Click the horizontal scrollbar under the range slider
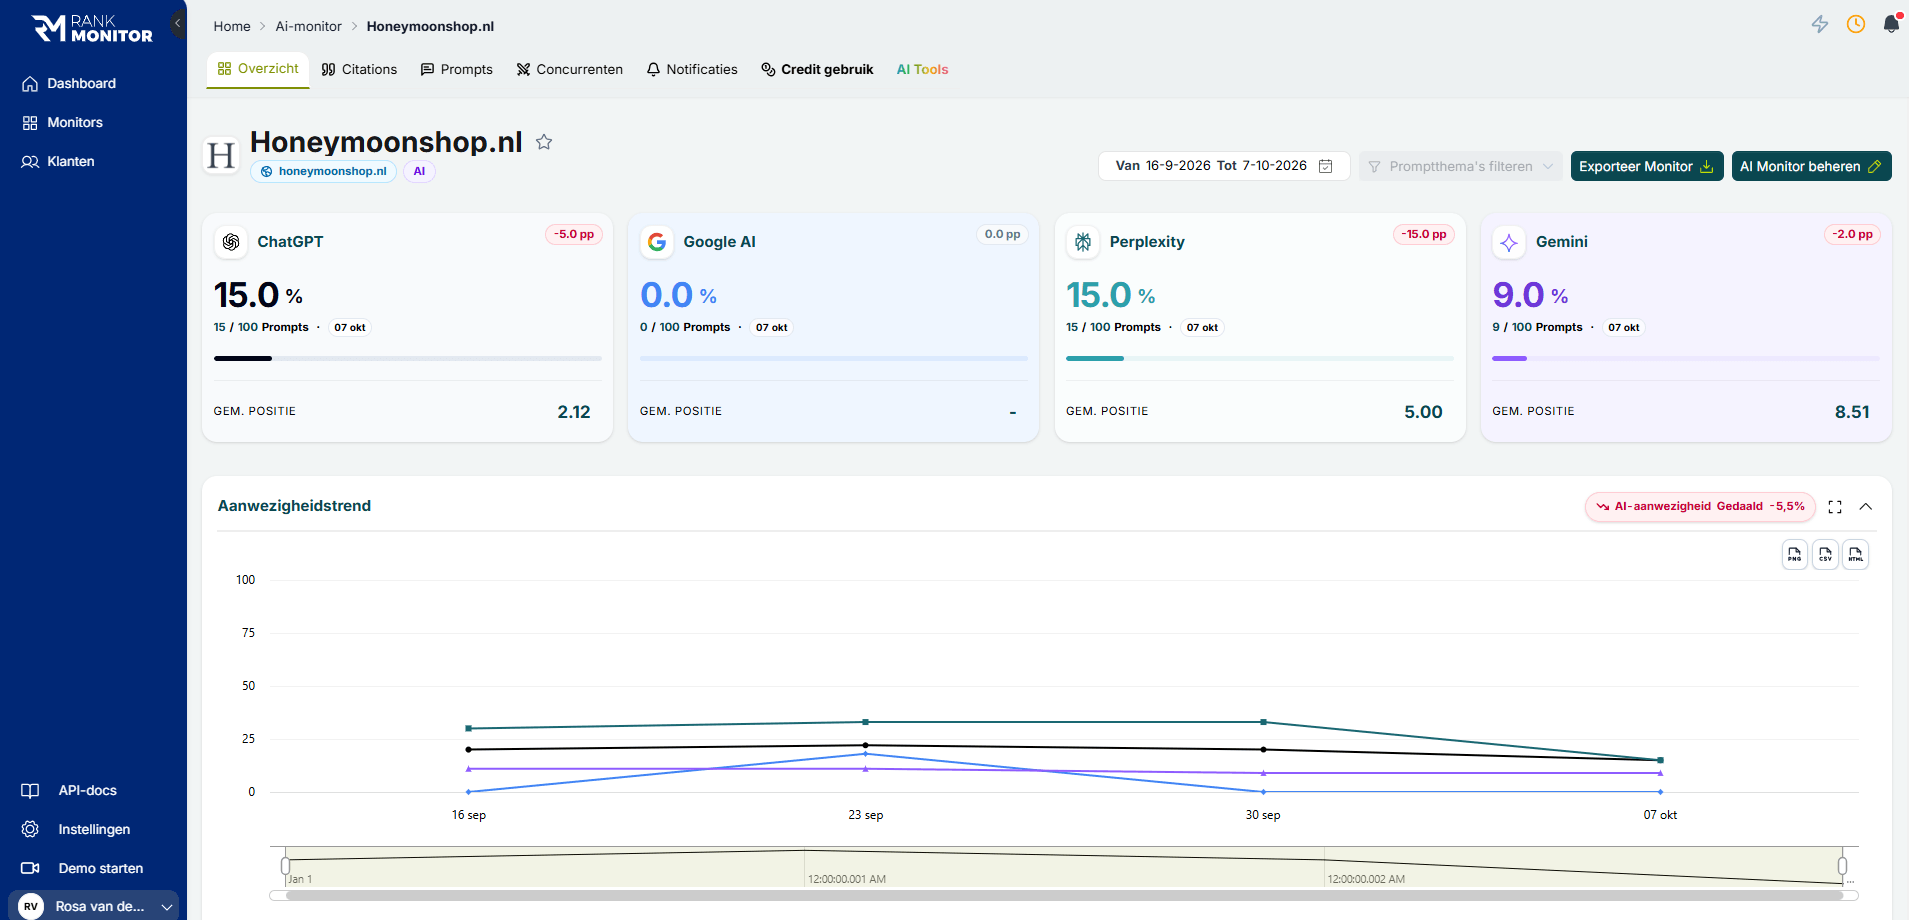The height and width of the screenshot is (920, 1909). coord(1064,896)
